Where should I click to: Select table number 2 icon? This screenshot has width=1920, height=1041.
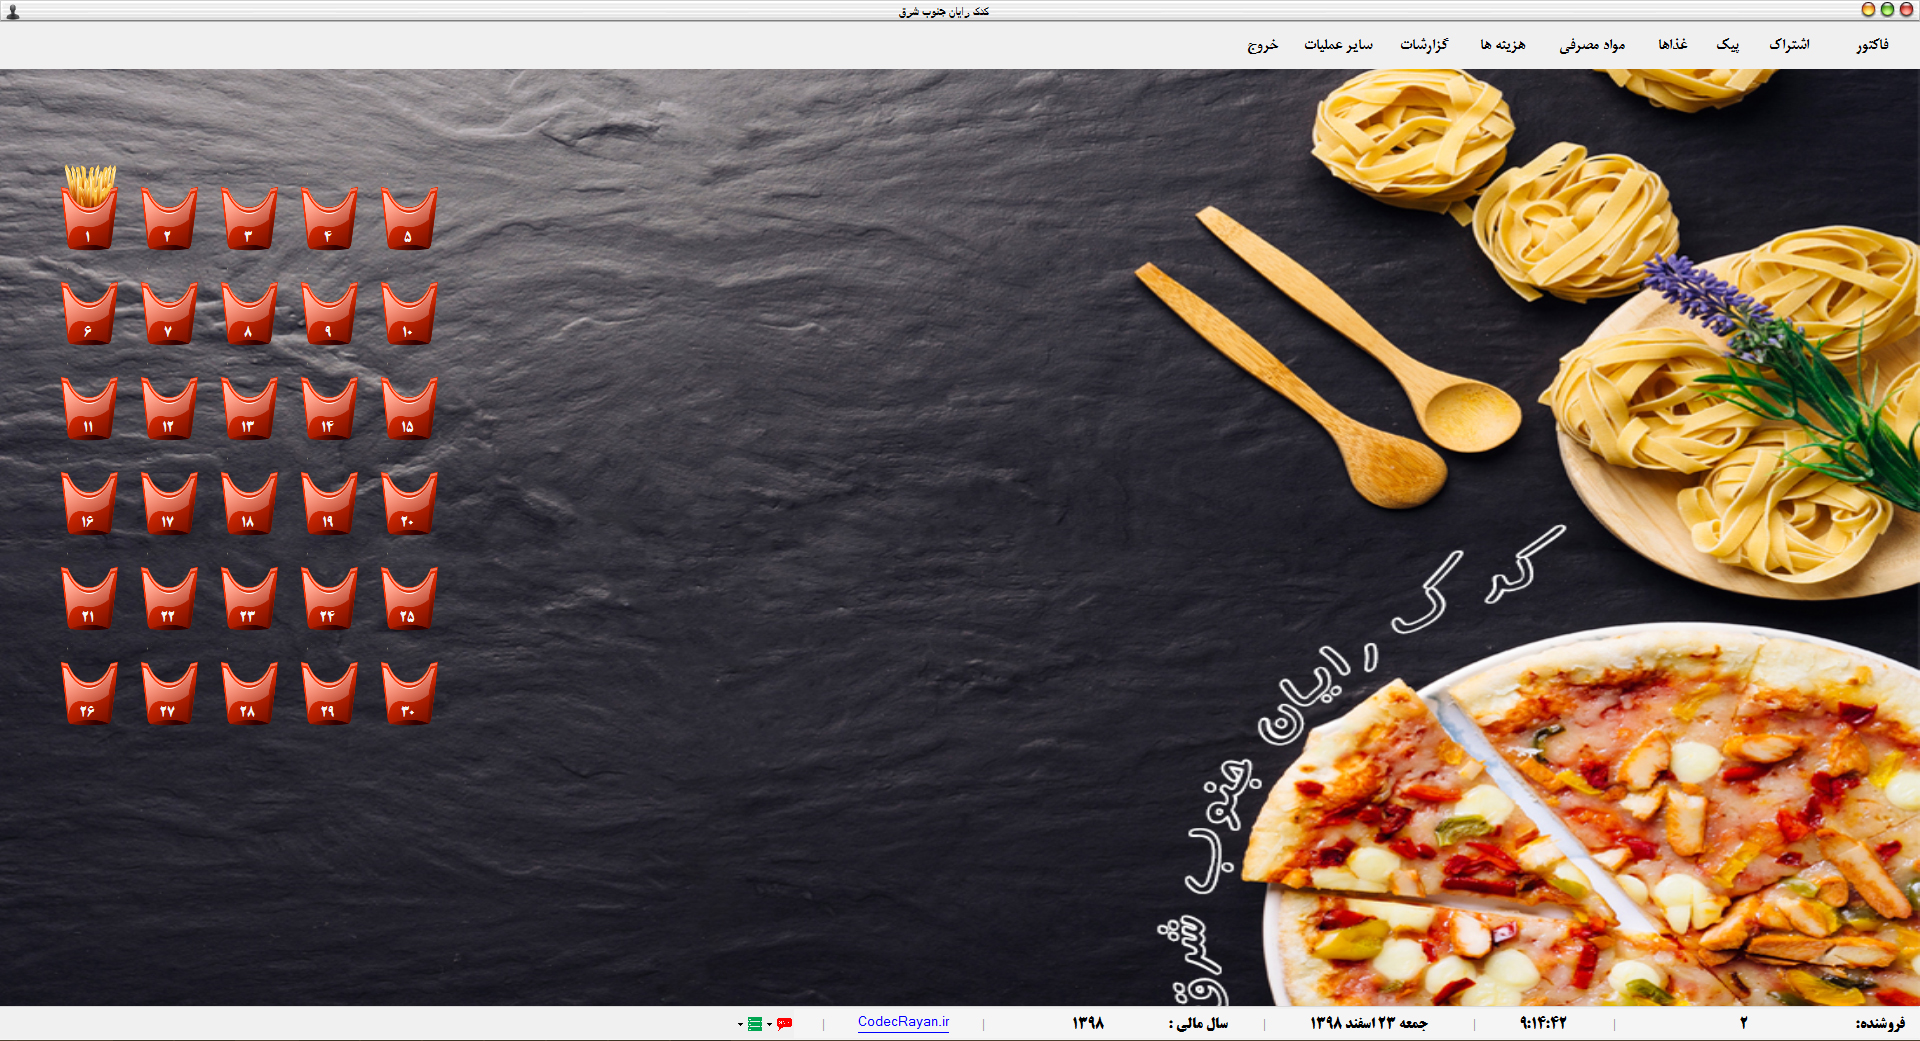point(169,218)
